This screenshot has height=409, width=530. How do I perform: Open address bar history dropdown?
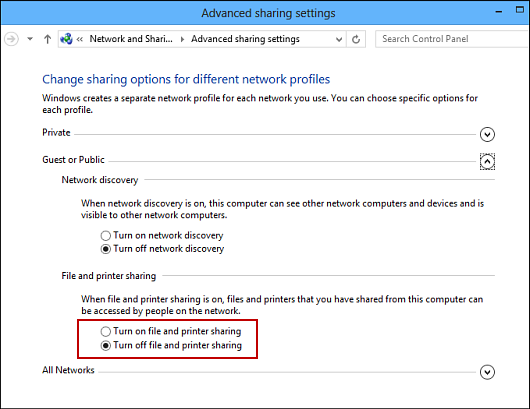pos(339,39)
